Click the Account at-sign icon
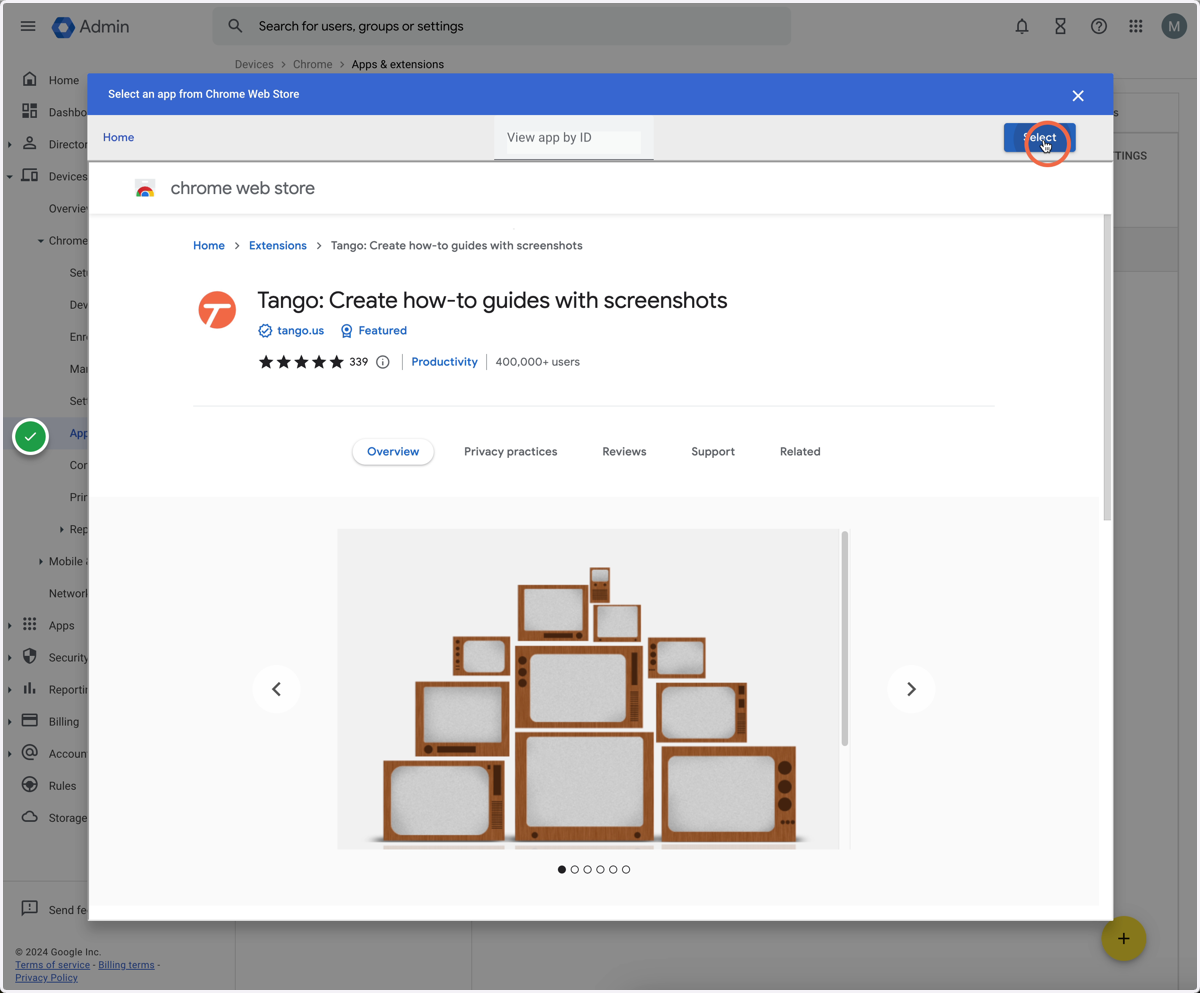This screenshot has height=993, width=1200. click(x=30, y=752)
